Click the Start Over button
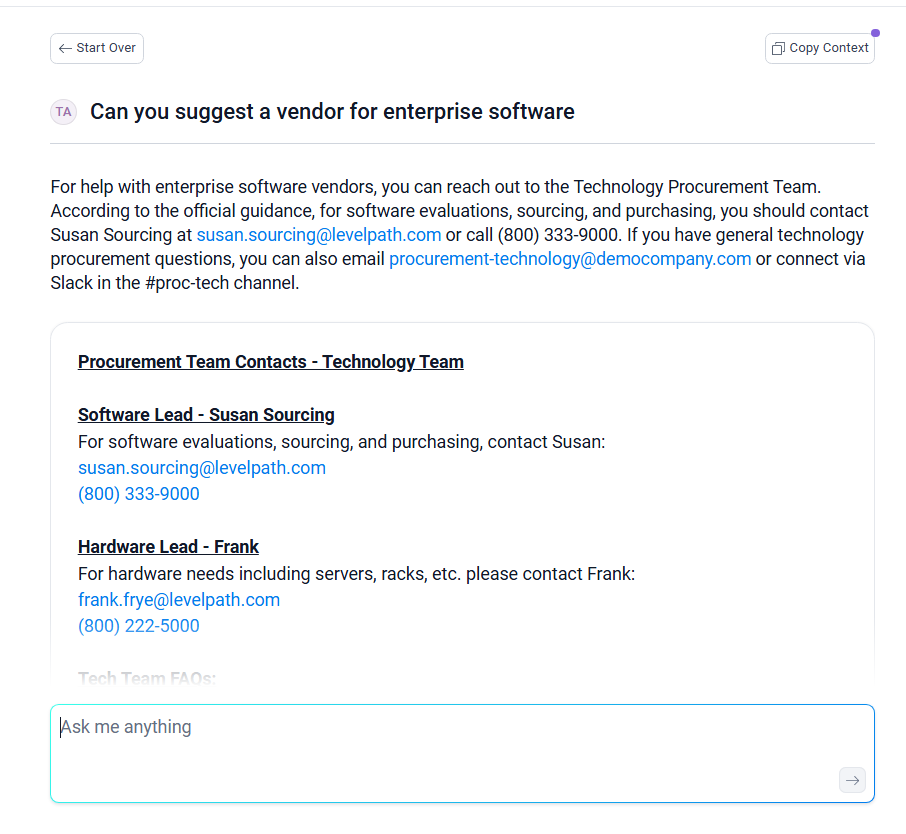This screenshot has height=834, width=906. tap(97, 48)
